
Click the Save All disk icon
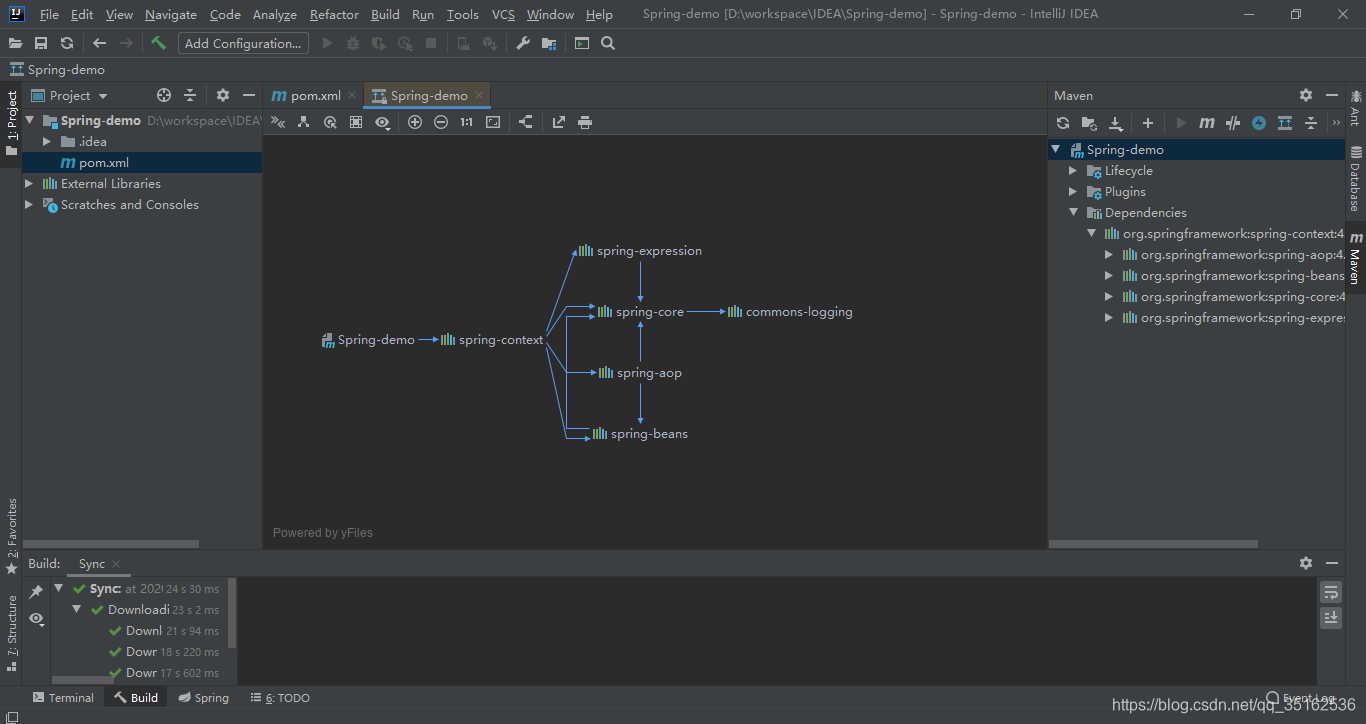tap(41, 43)
